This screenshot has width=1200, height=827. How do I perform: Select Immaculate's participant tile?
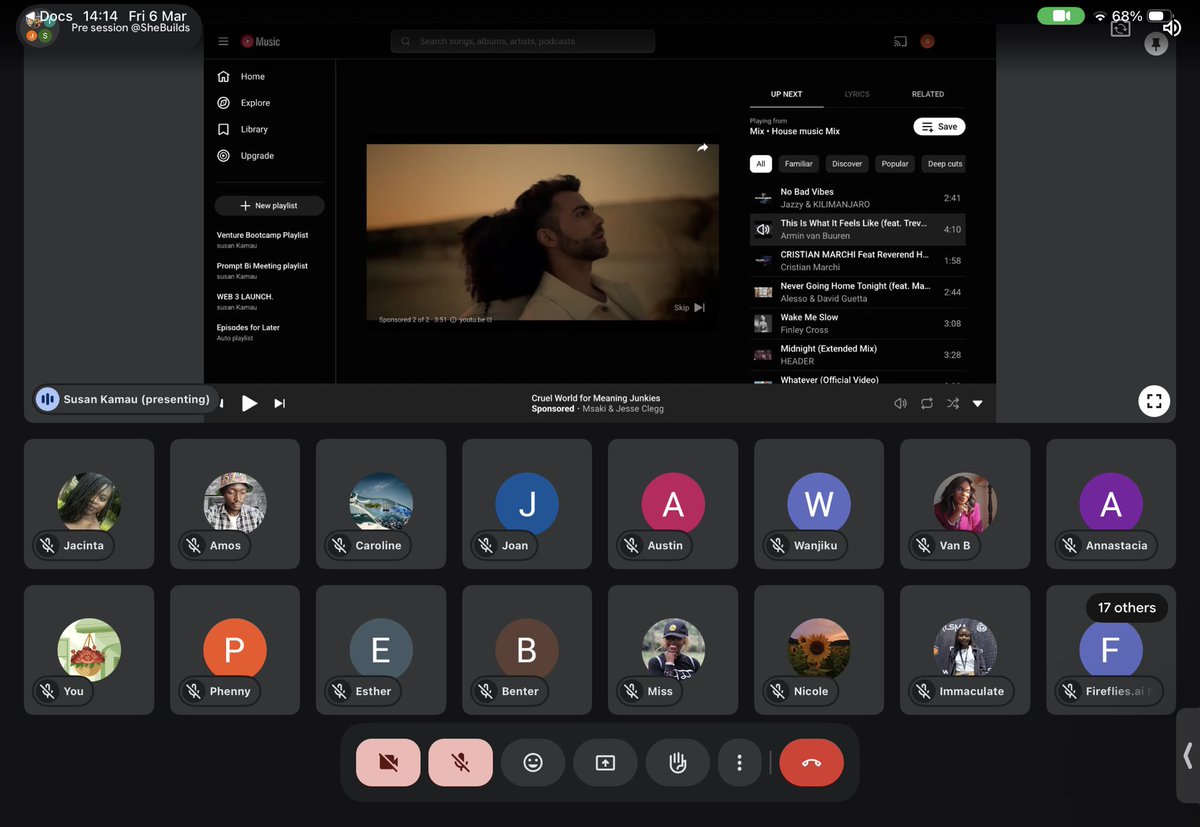tap(965, 650)
